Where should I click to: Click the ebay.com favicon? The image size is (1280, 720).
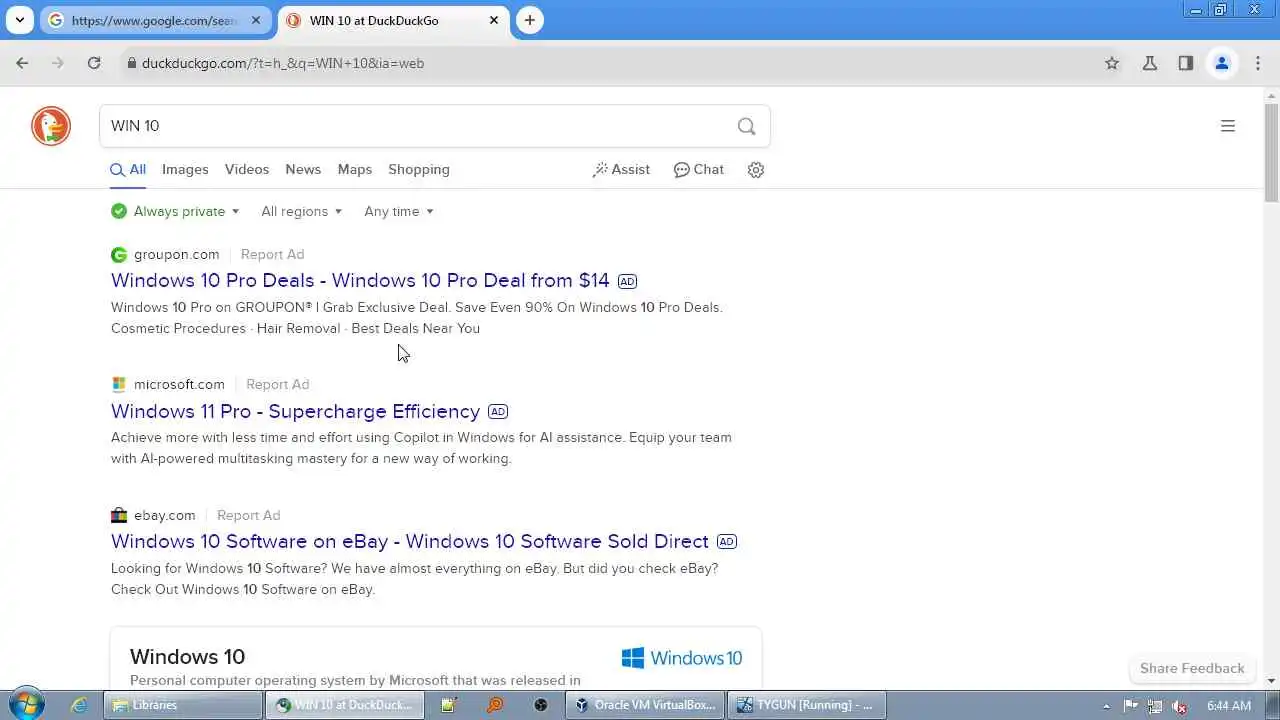[x=119, y=516]
